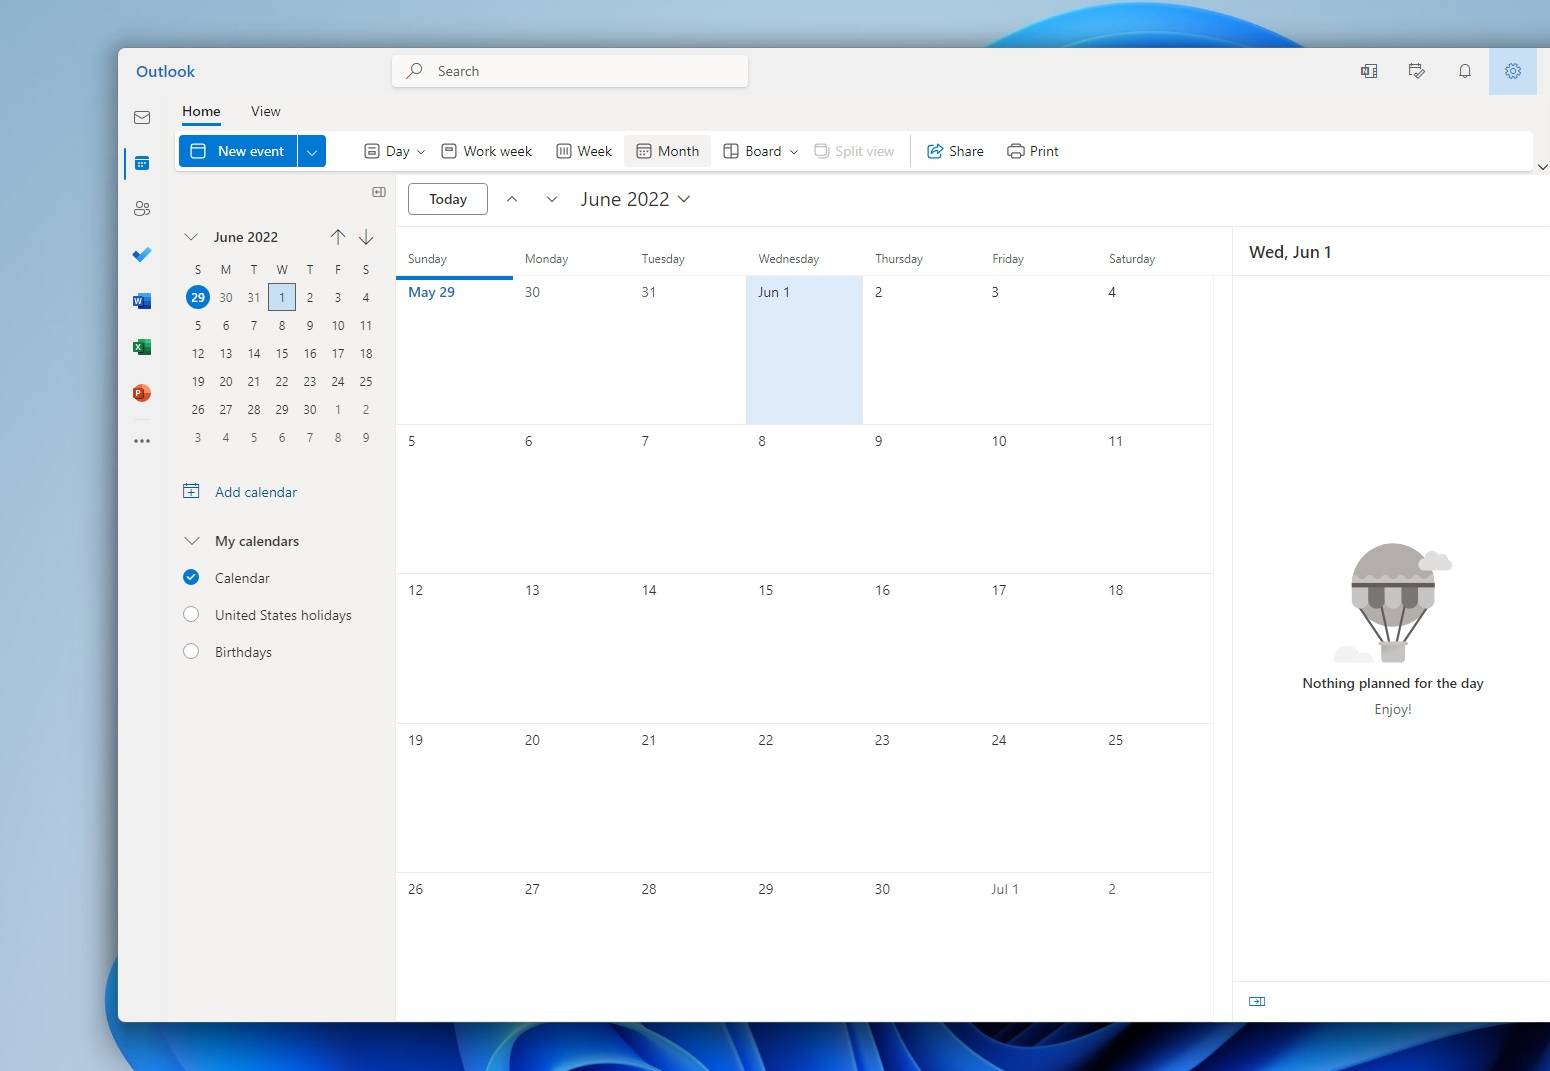Viewport: 1550px width, 1071px height.
Task: Switch to the View tab
Action: click(x=265, y=111)
